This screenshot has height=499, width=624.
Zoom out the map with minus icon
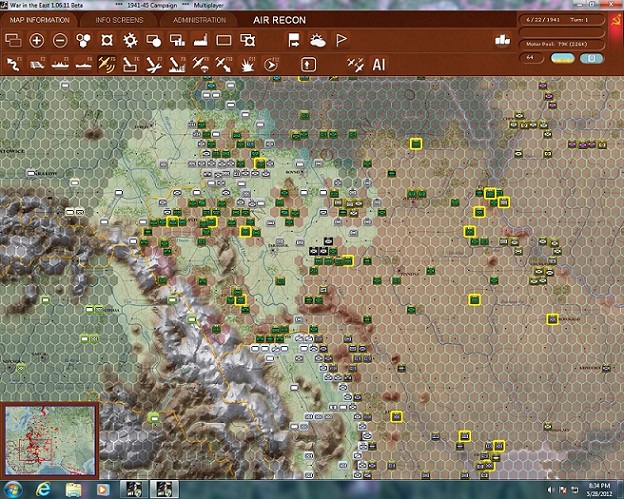click(60, 40)
